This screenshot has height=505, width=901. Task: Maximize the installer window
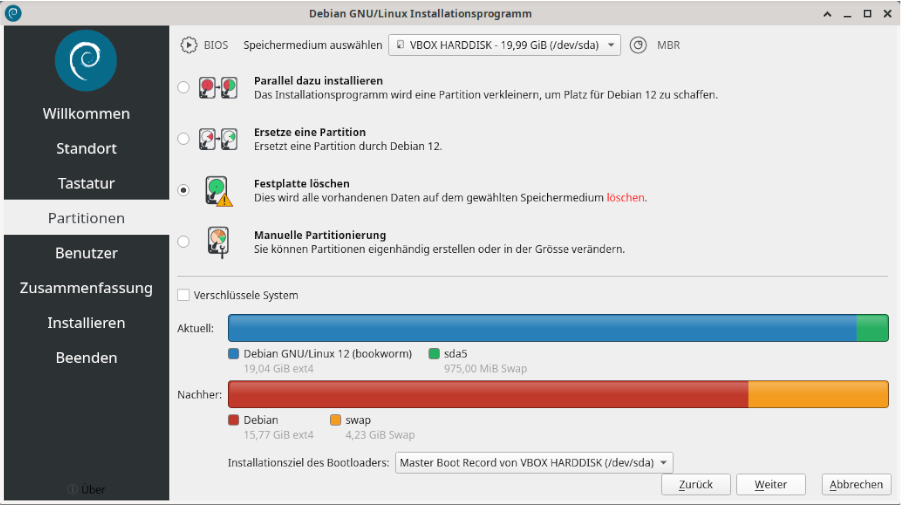click(x=867, y=13)
